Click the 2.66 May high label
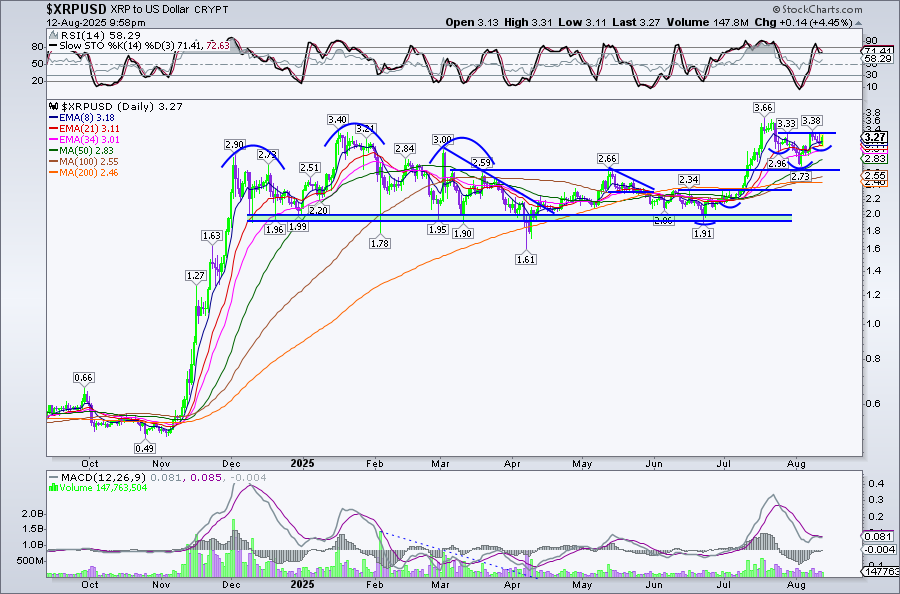900x594 pixels. coord(607,158)
